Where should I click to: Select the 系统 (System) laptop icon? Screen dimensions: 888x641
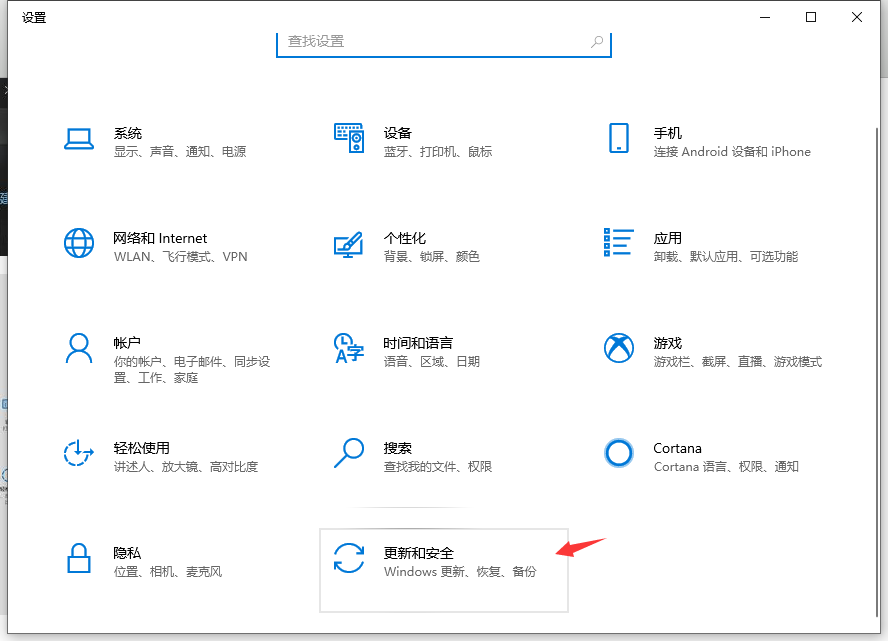tap(79, 140)
